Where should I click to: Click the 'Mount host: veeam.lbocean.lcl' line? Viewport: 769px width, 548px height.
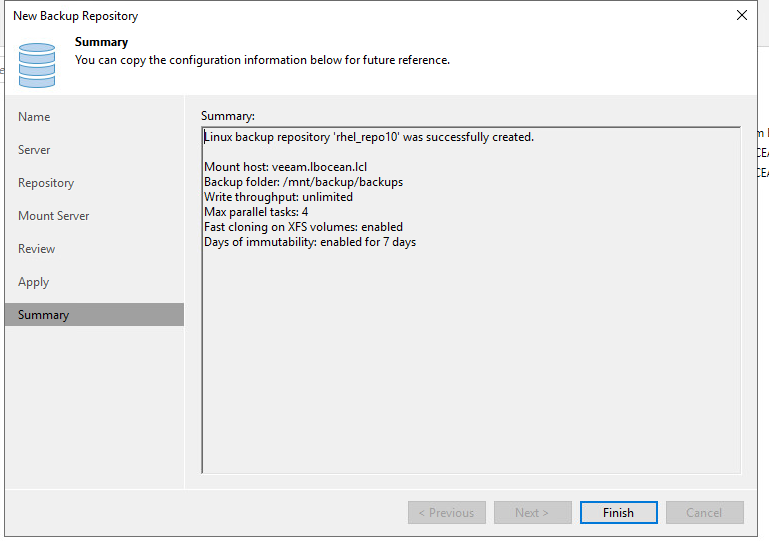tap(285, 167)
